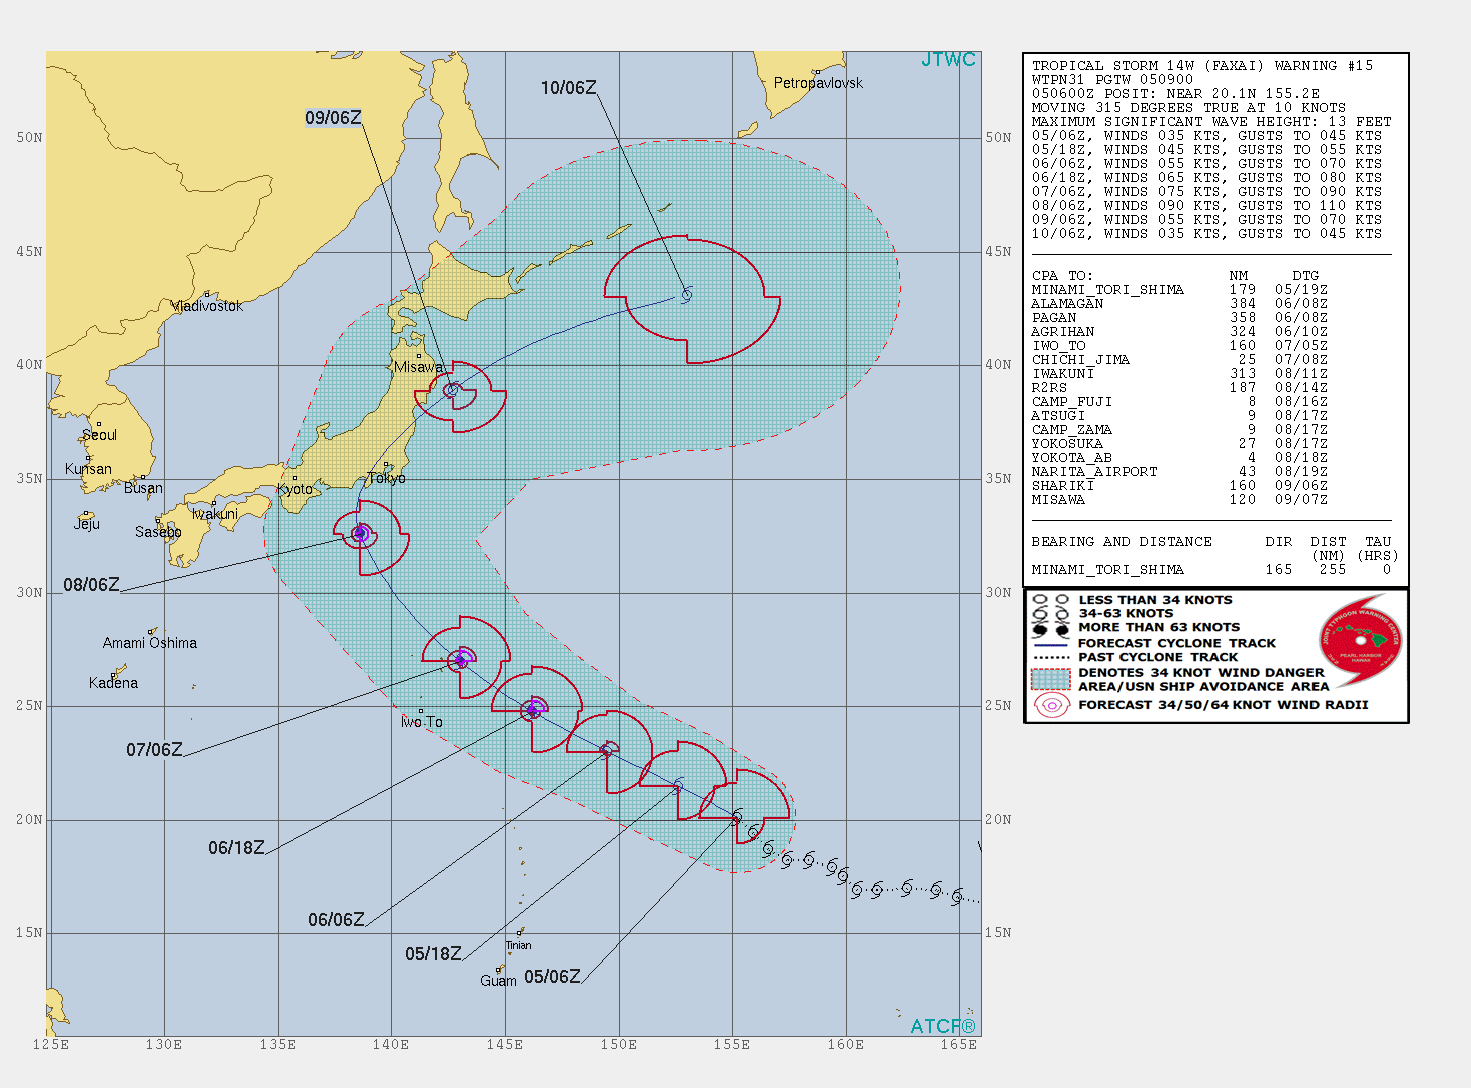Click the 05/06Z map callout label
This screenshot has height=1088, width=1471.
coord(552,977)
